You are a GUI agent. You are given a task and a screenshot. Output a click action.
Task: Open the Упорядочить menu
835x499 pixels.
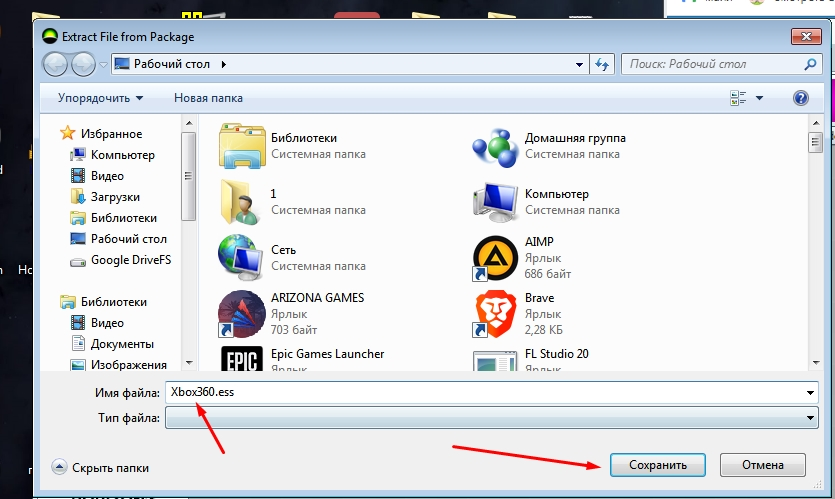(100, 98)
